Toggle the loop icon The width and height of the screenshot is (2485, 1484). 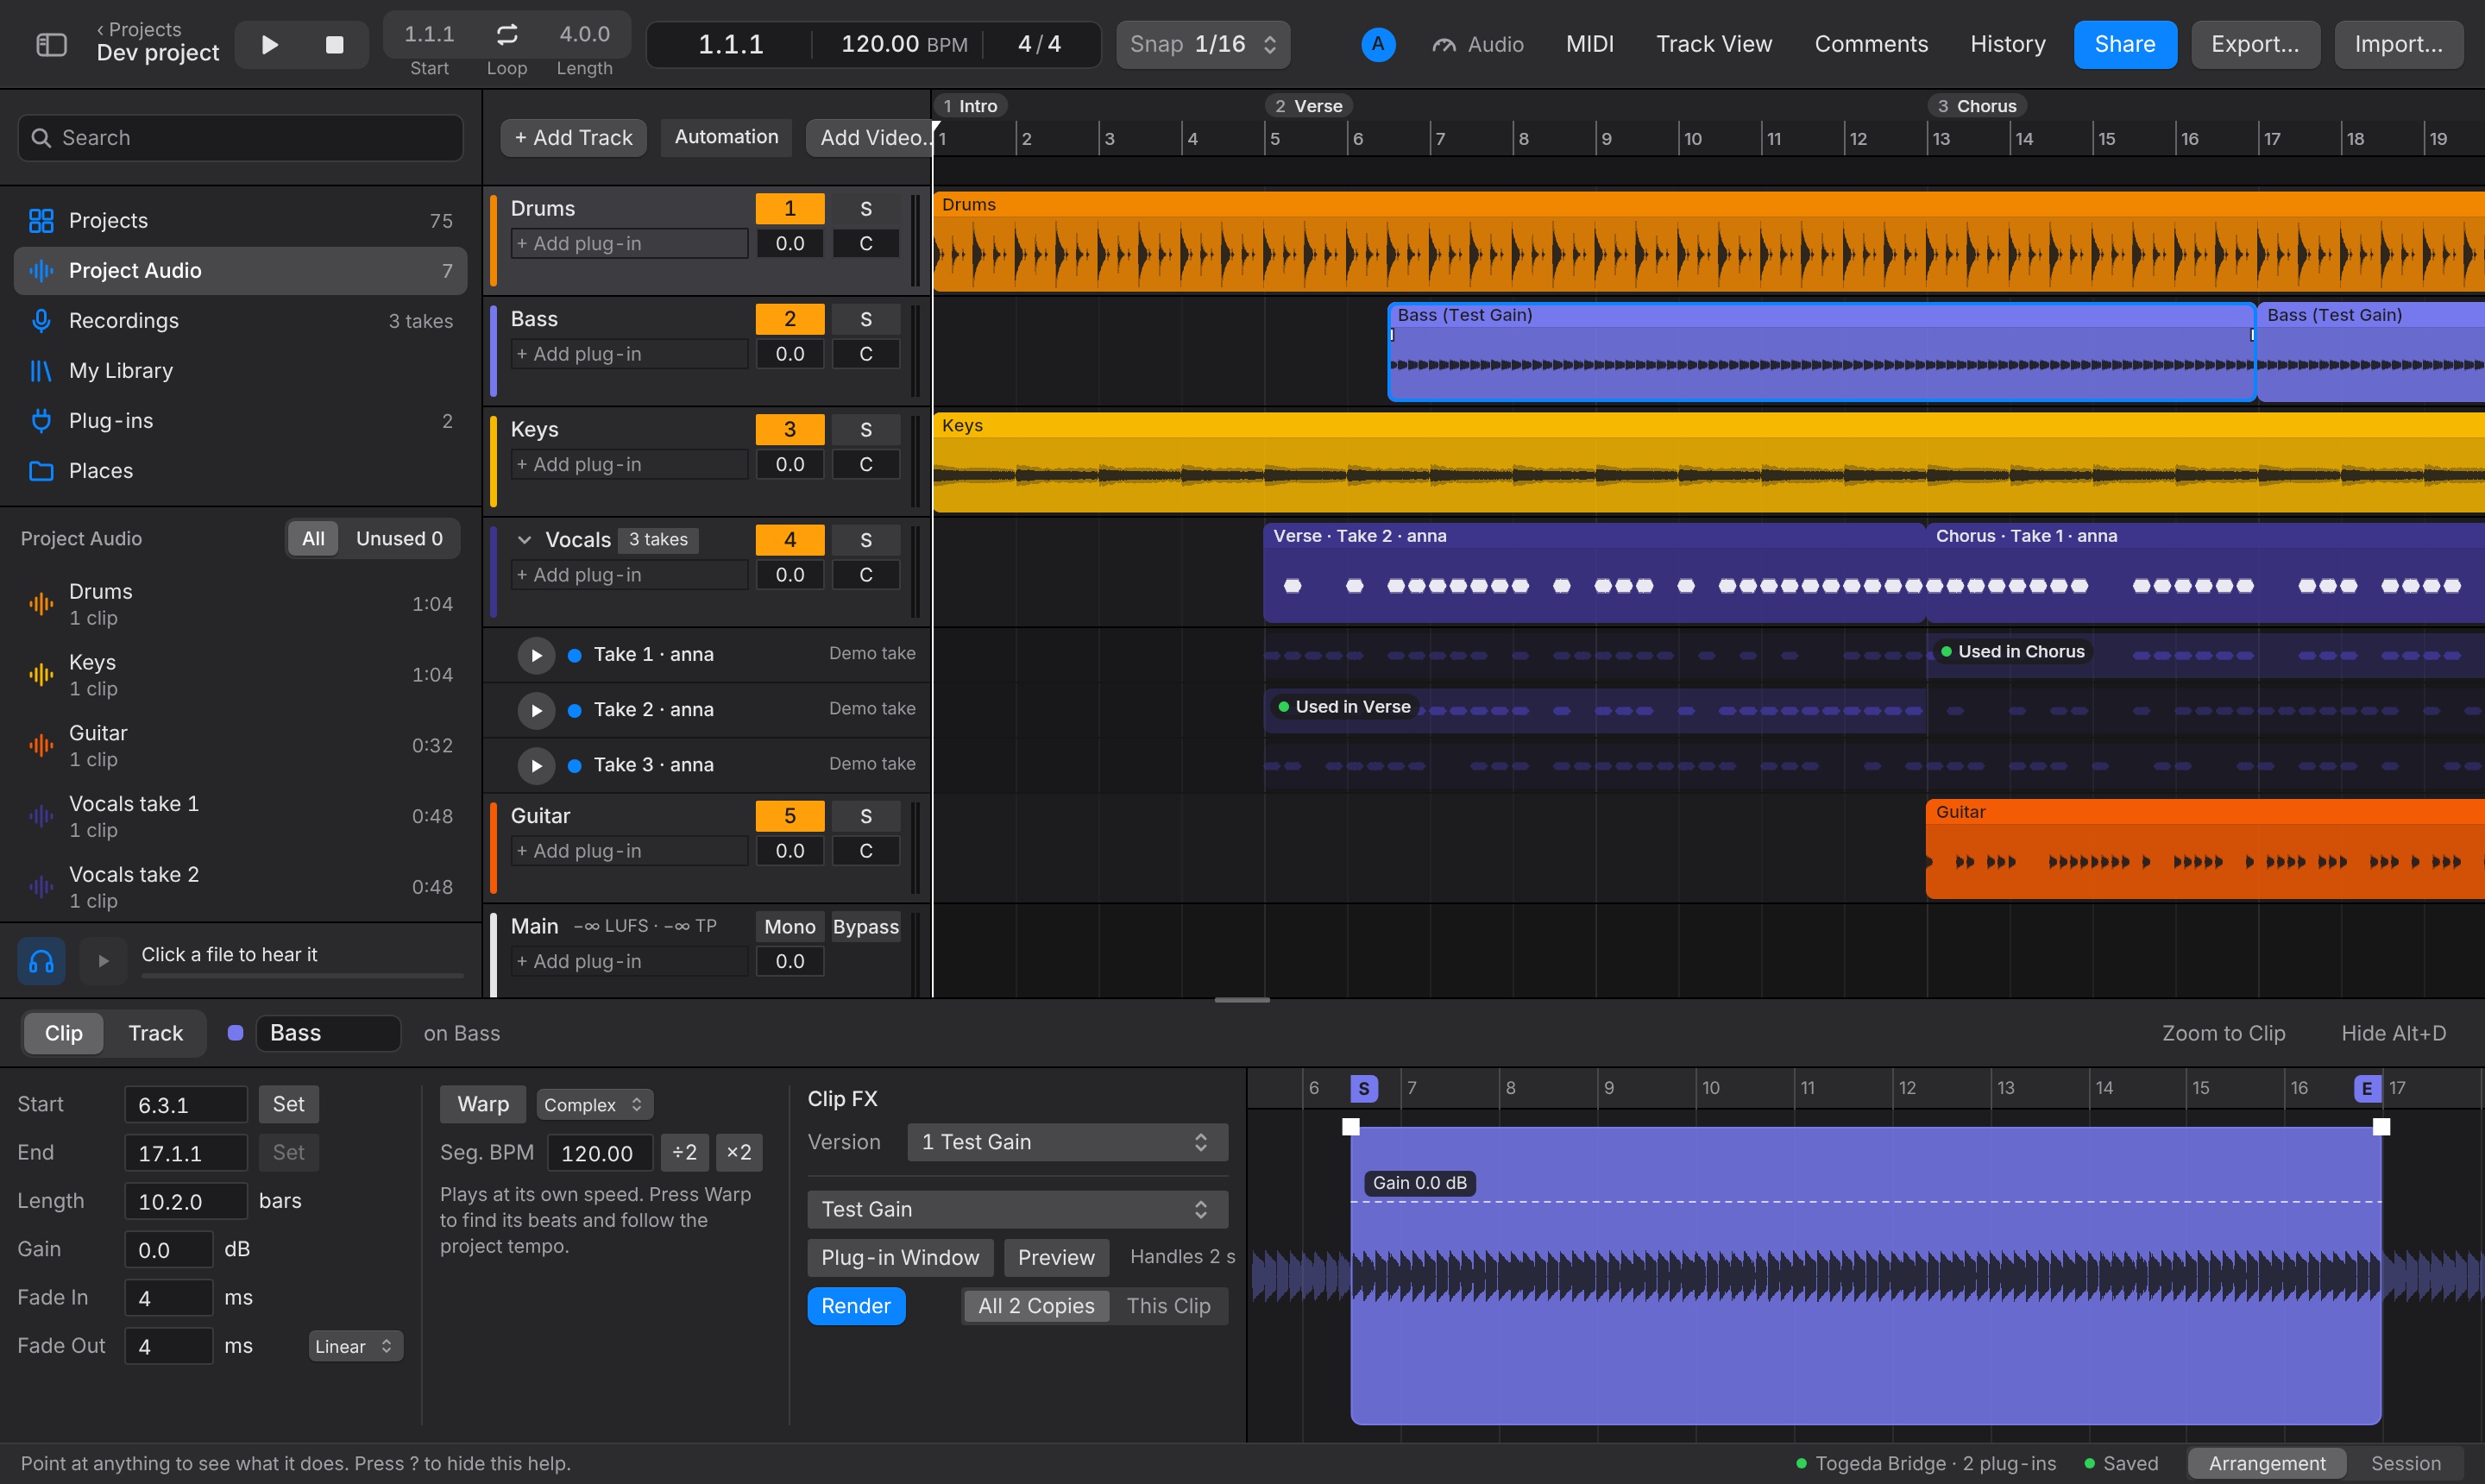point(507,34)
